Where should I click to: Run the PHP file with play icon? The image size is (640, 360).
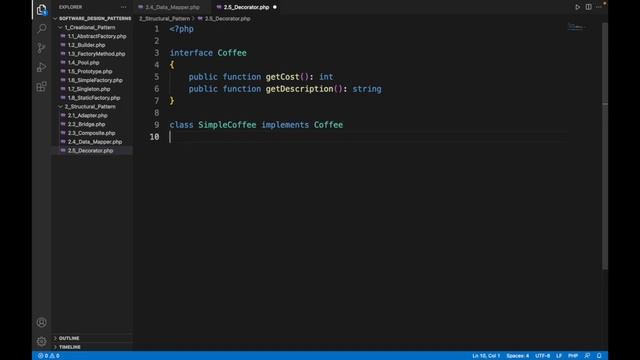point(577,7)
